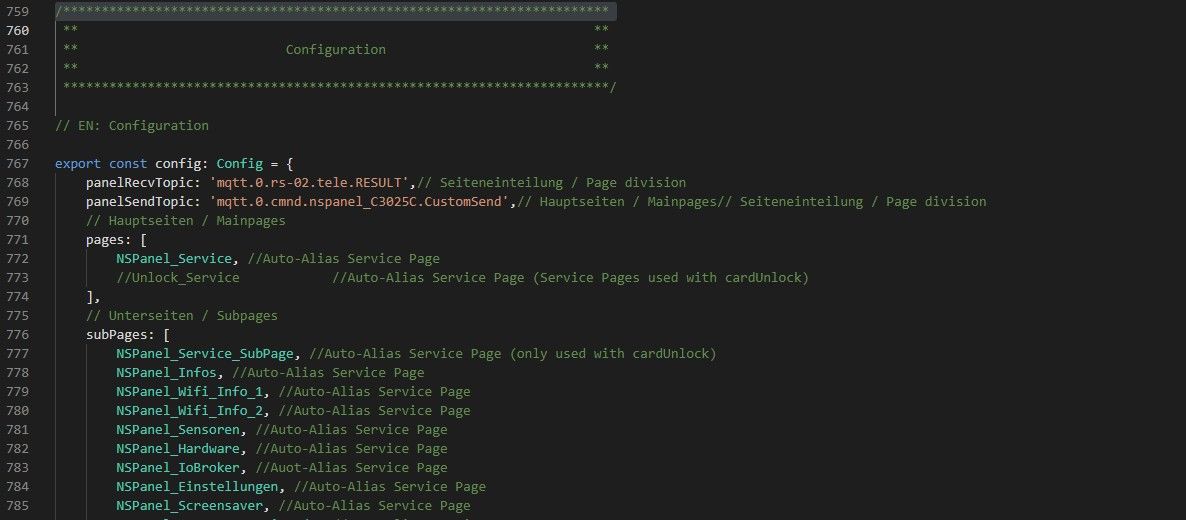Click the NSPanel_Sensoren identifier

click(x=181, y=430)
